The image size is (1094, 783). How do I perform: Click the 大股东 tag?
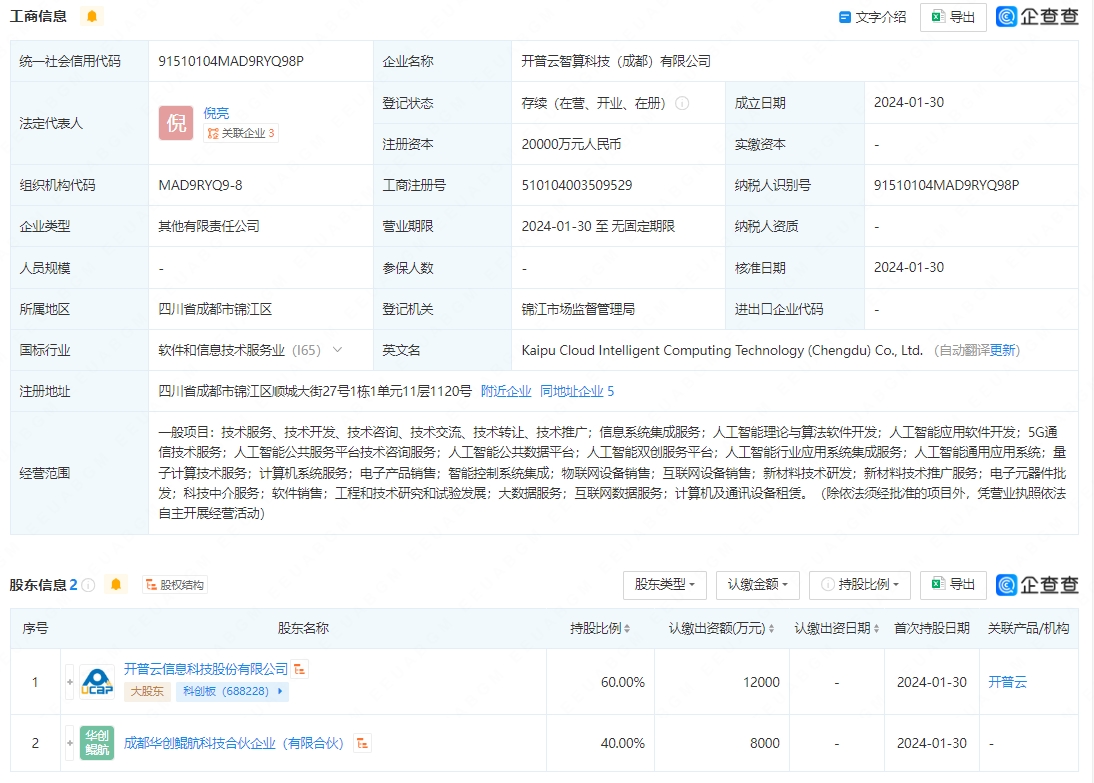(x=147, y=691)
